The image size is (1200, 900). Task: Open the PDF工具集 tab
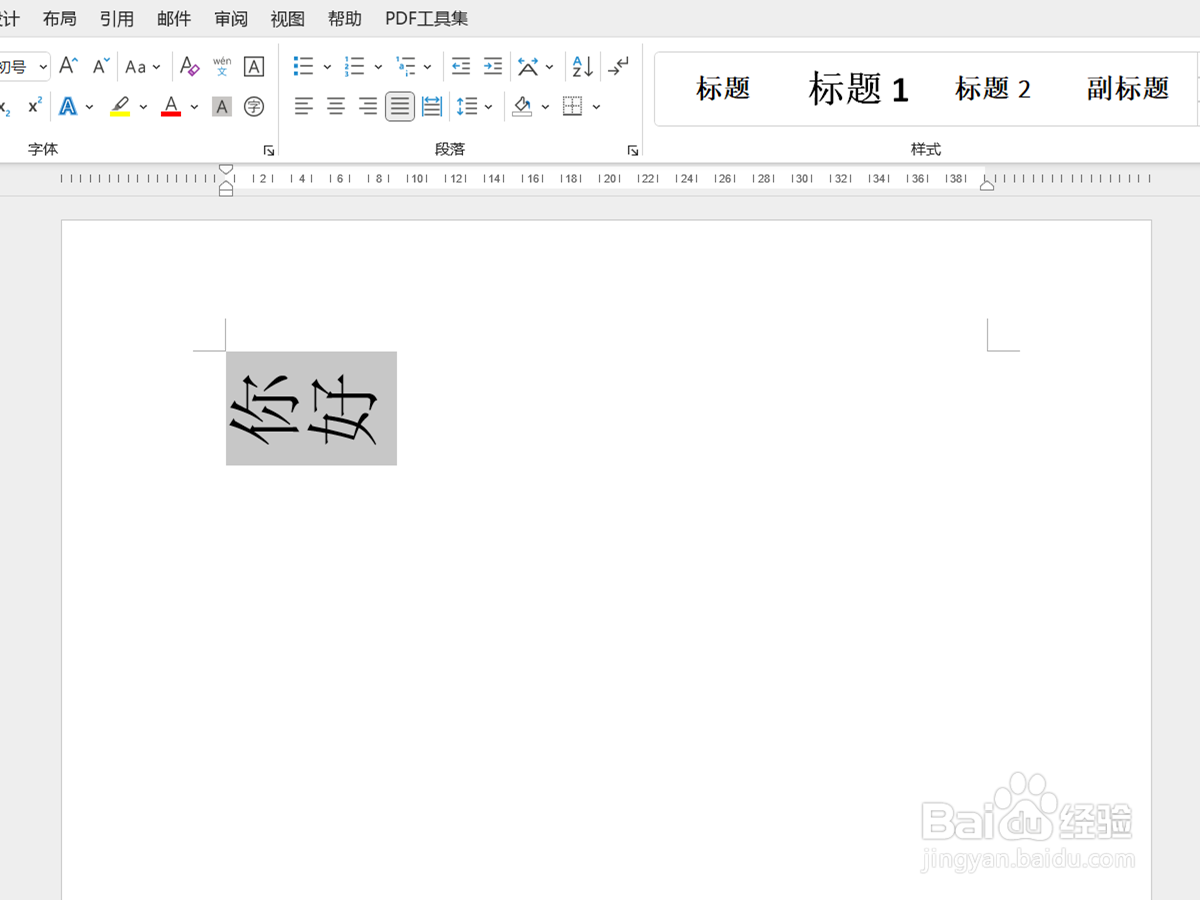[427, 18]
